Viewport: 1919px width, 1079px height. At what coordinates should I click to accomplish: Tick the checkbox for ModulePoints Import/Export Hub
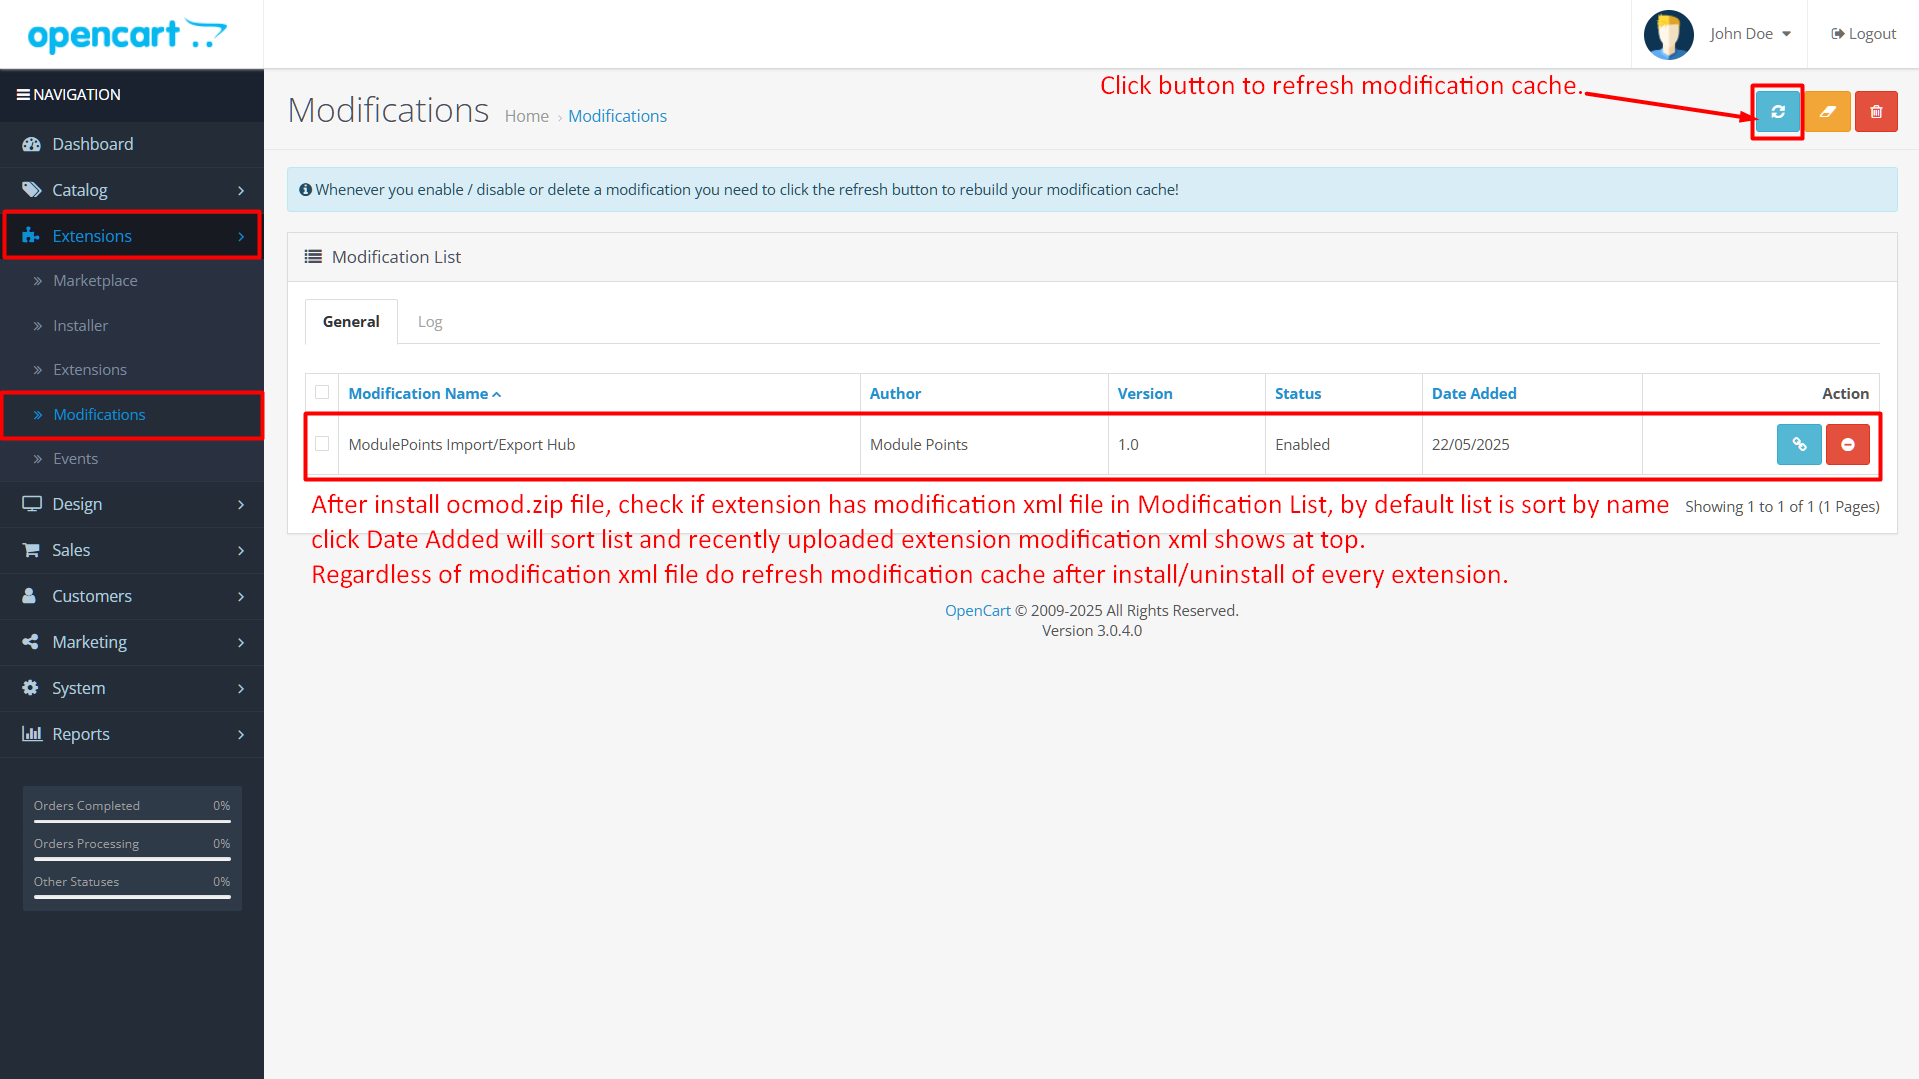[322, 444]
